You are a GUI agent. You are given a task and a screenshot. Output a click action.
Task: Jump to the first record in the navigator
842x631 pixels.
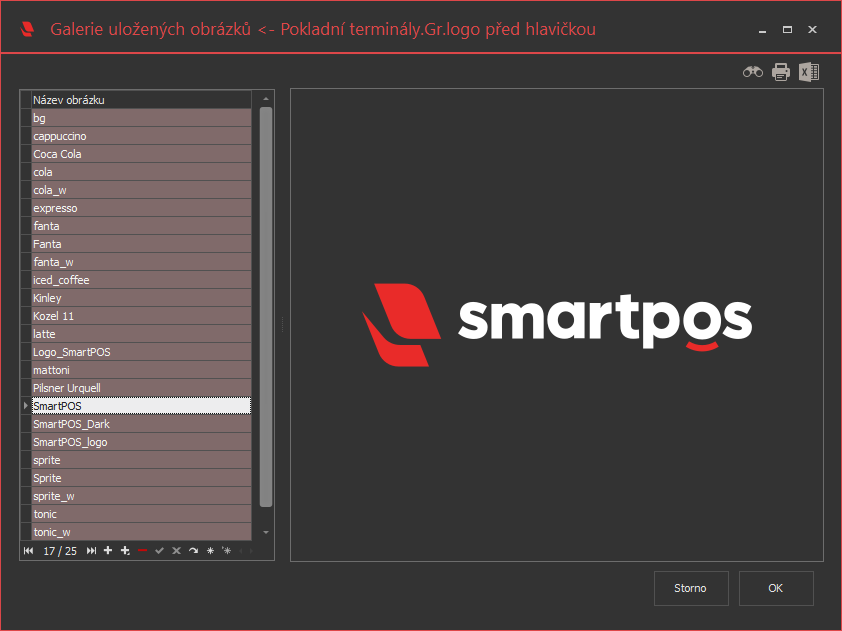click(28, 550)
